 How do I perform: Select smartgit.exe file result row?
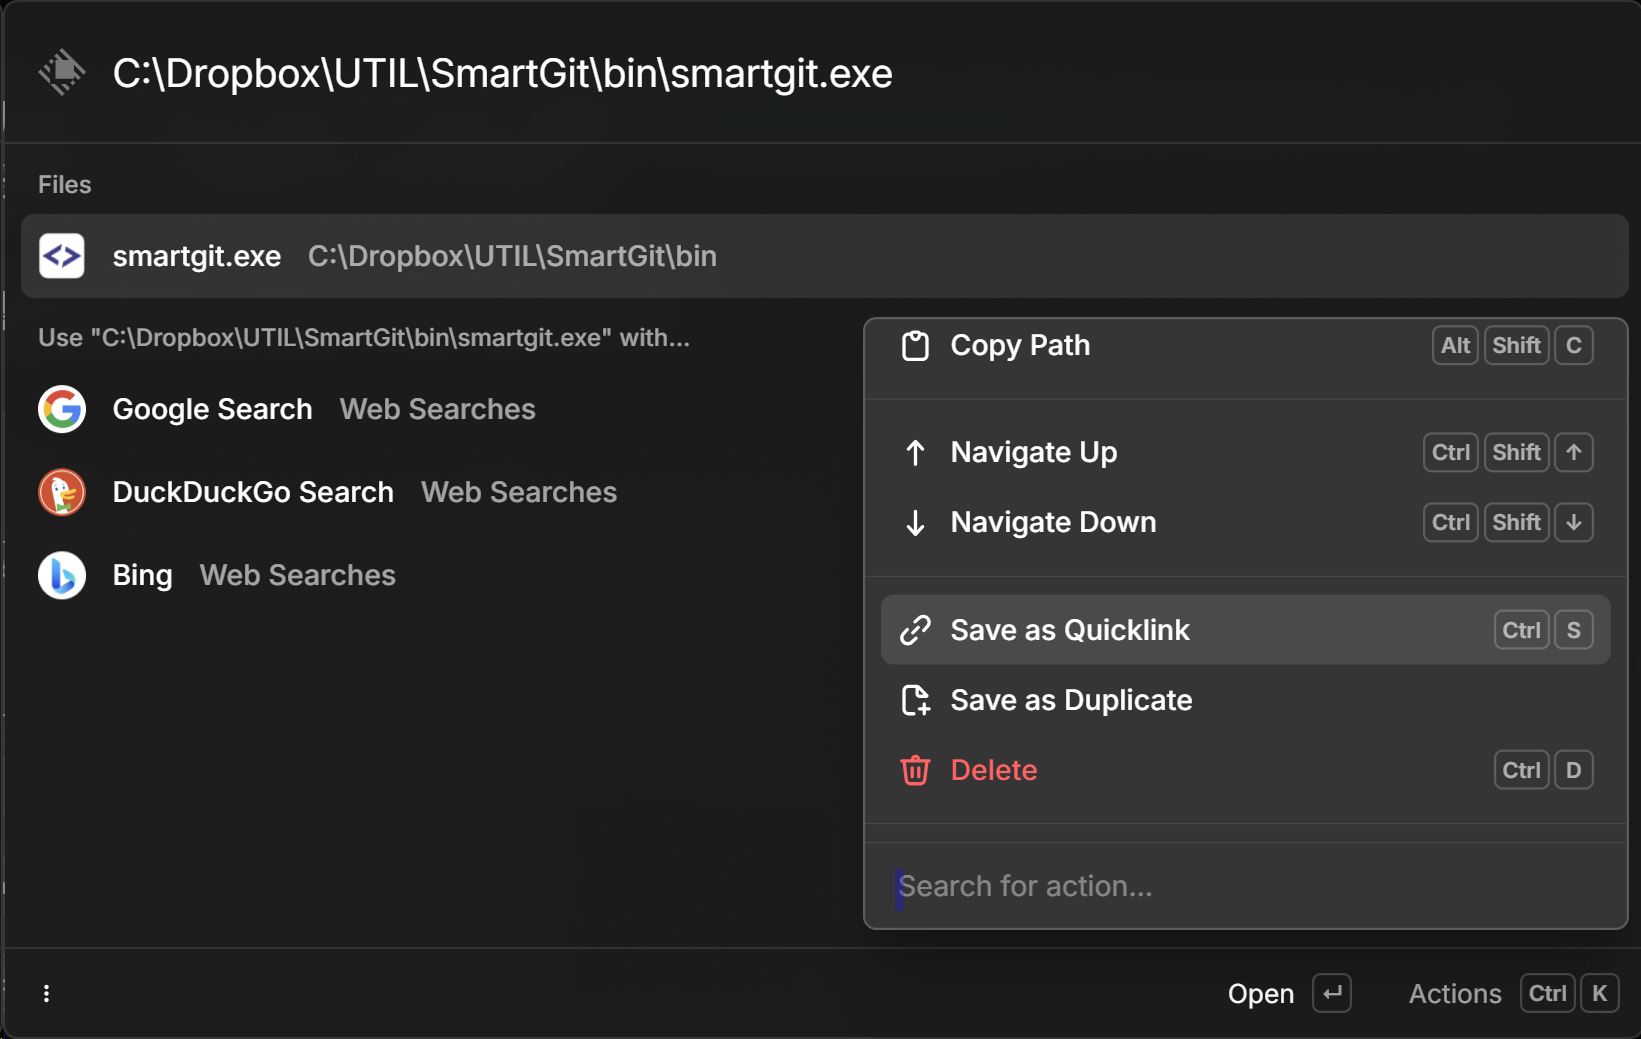(825, 256)
